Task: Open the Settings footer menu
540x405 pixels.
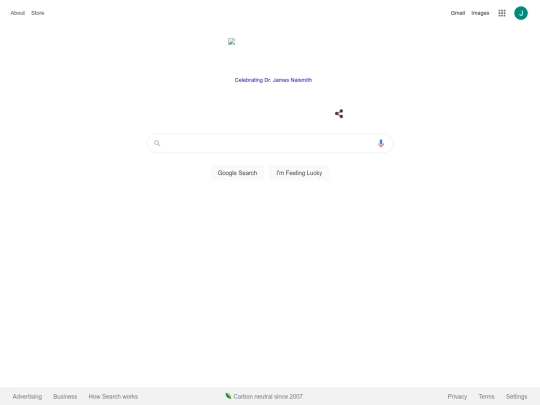Action: pyautogui.click(x=516, y=396)
